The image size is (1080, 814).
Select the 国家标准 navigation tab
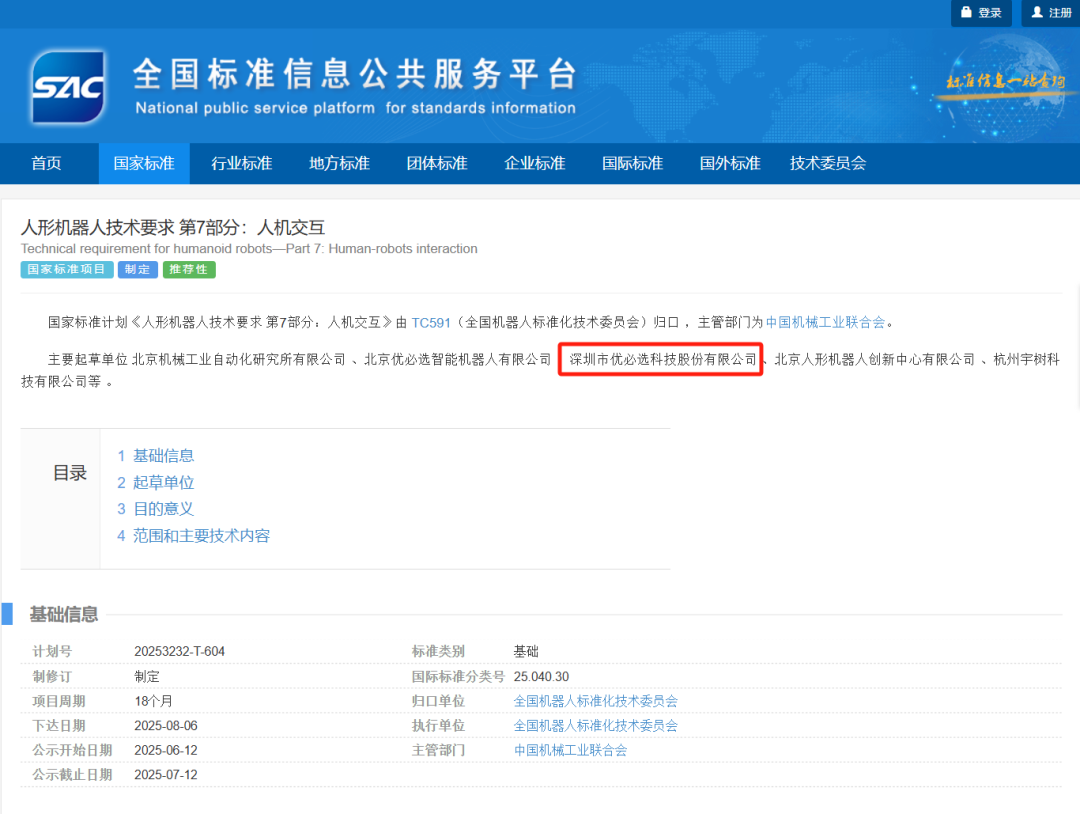pos(144,163)
